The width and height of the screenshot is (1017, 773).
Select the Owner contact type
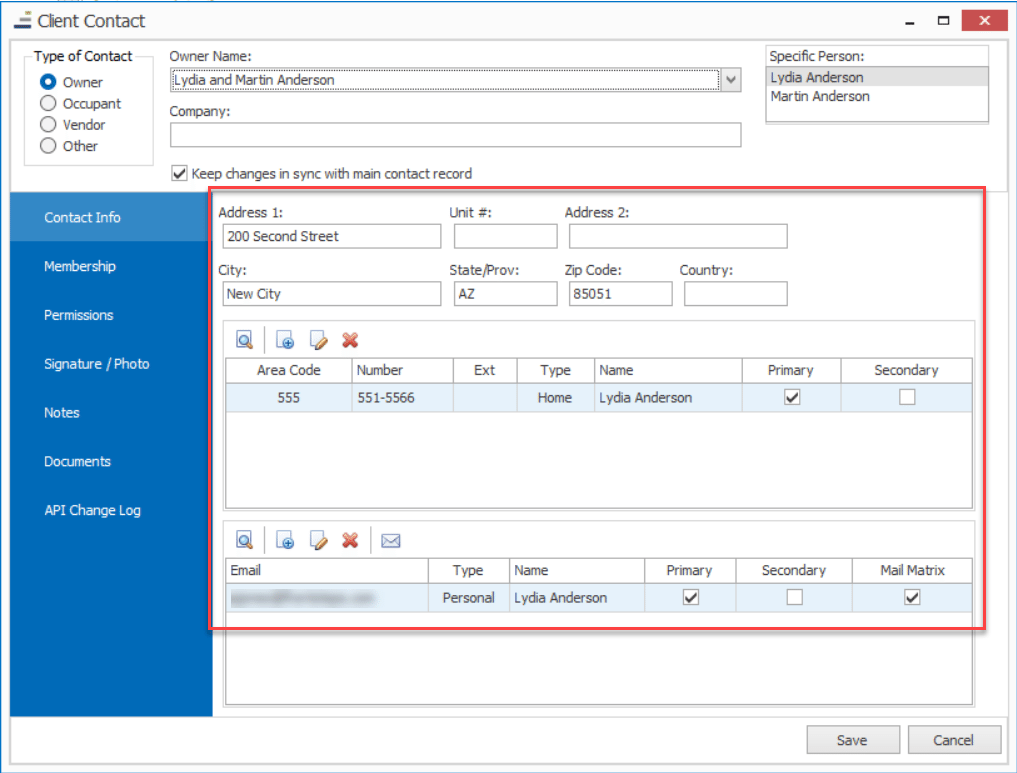[48, 82]
